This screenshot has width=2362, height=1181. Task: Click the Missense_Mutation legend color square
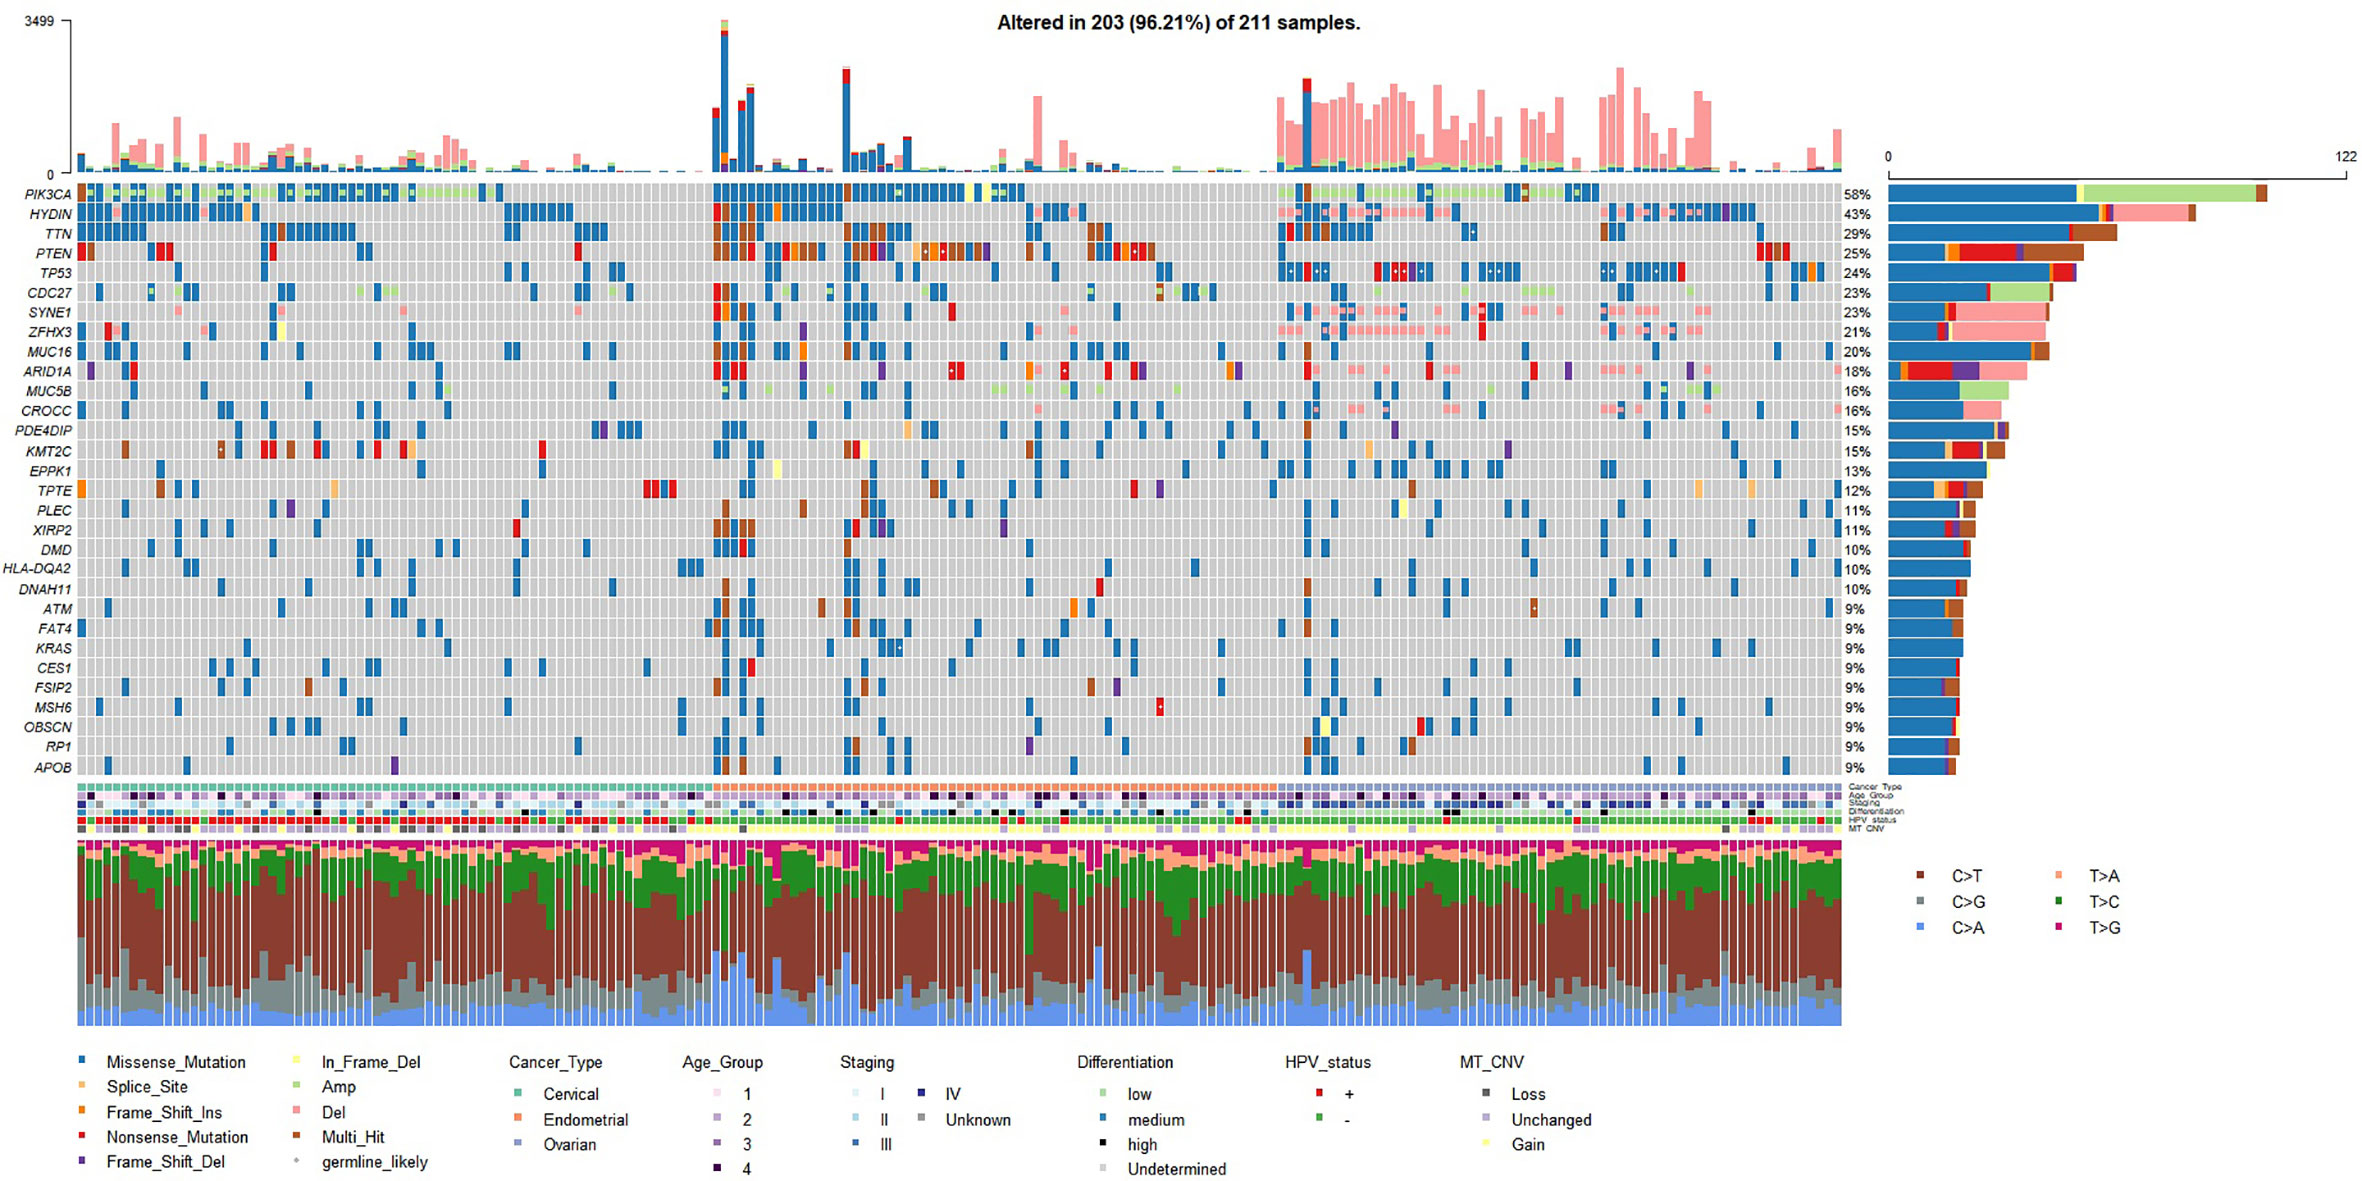point(82,1059)
